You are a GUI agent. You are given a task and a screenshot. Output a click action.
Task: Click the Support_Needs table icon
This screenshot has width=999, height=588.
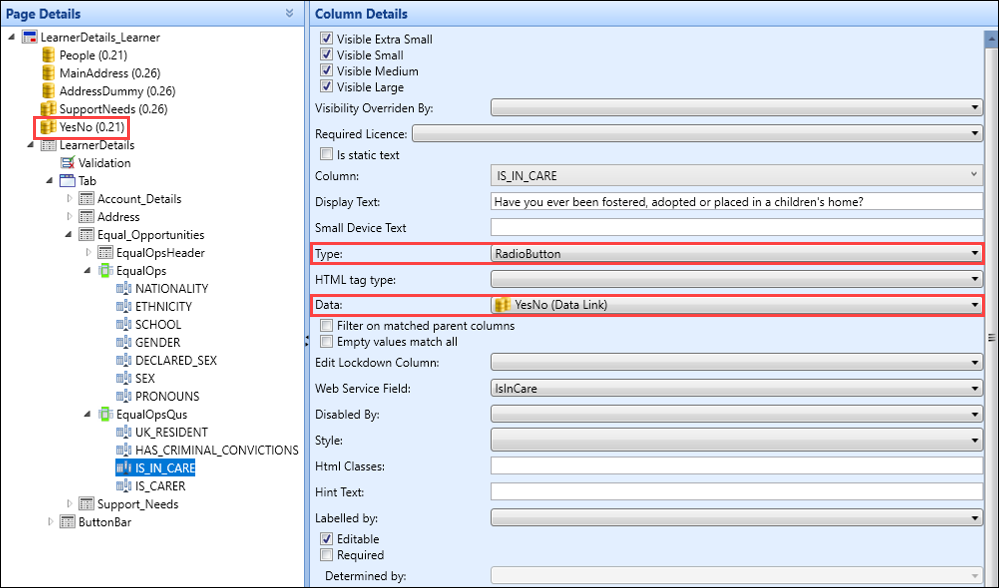point(86,504)
